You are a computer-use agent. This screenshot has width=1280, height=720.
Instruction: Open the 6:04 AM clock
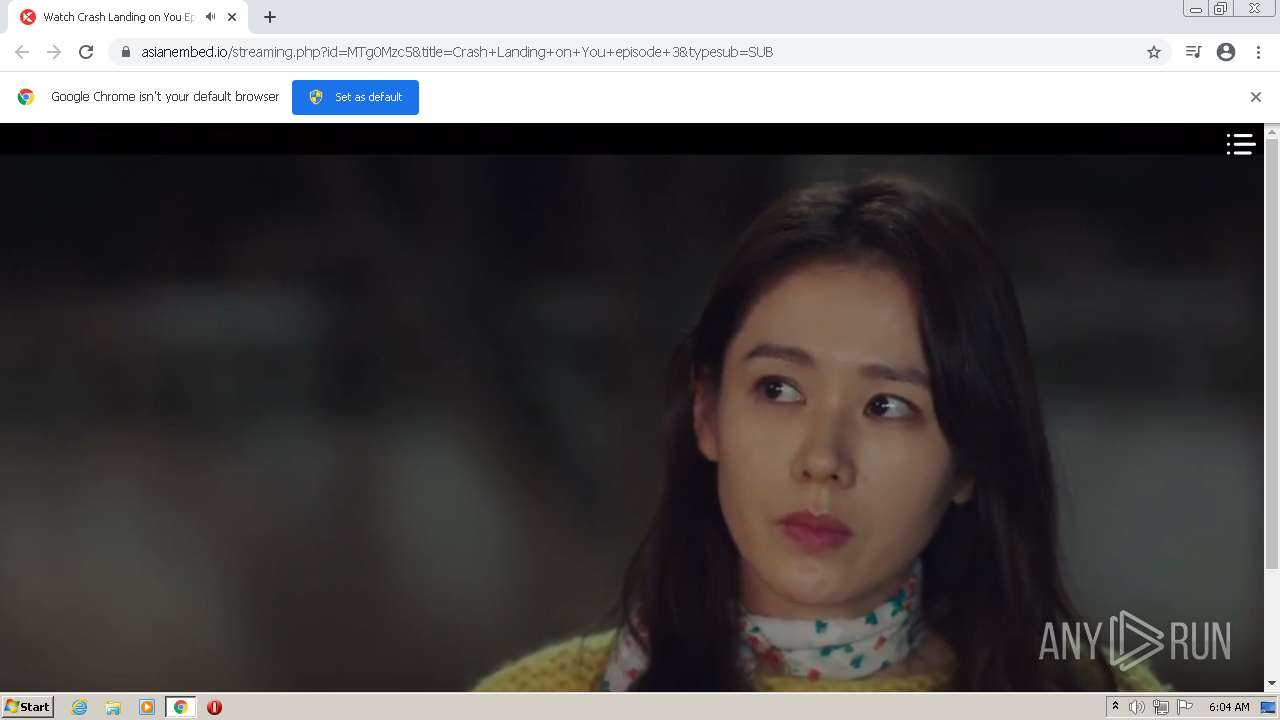pyautogui.click(x=1229, y=707)
